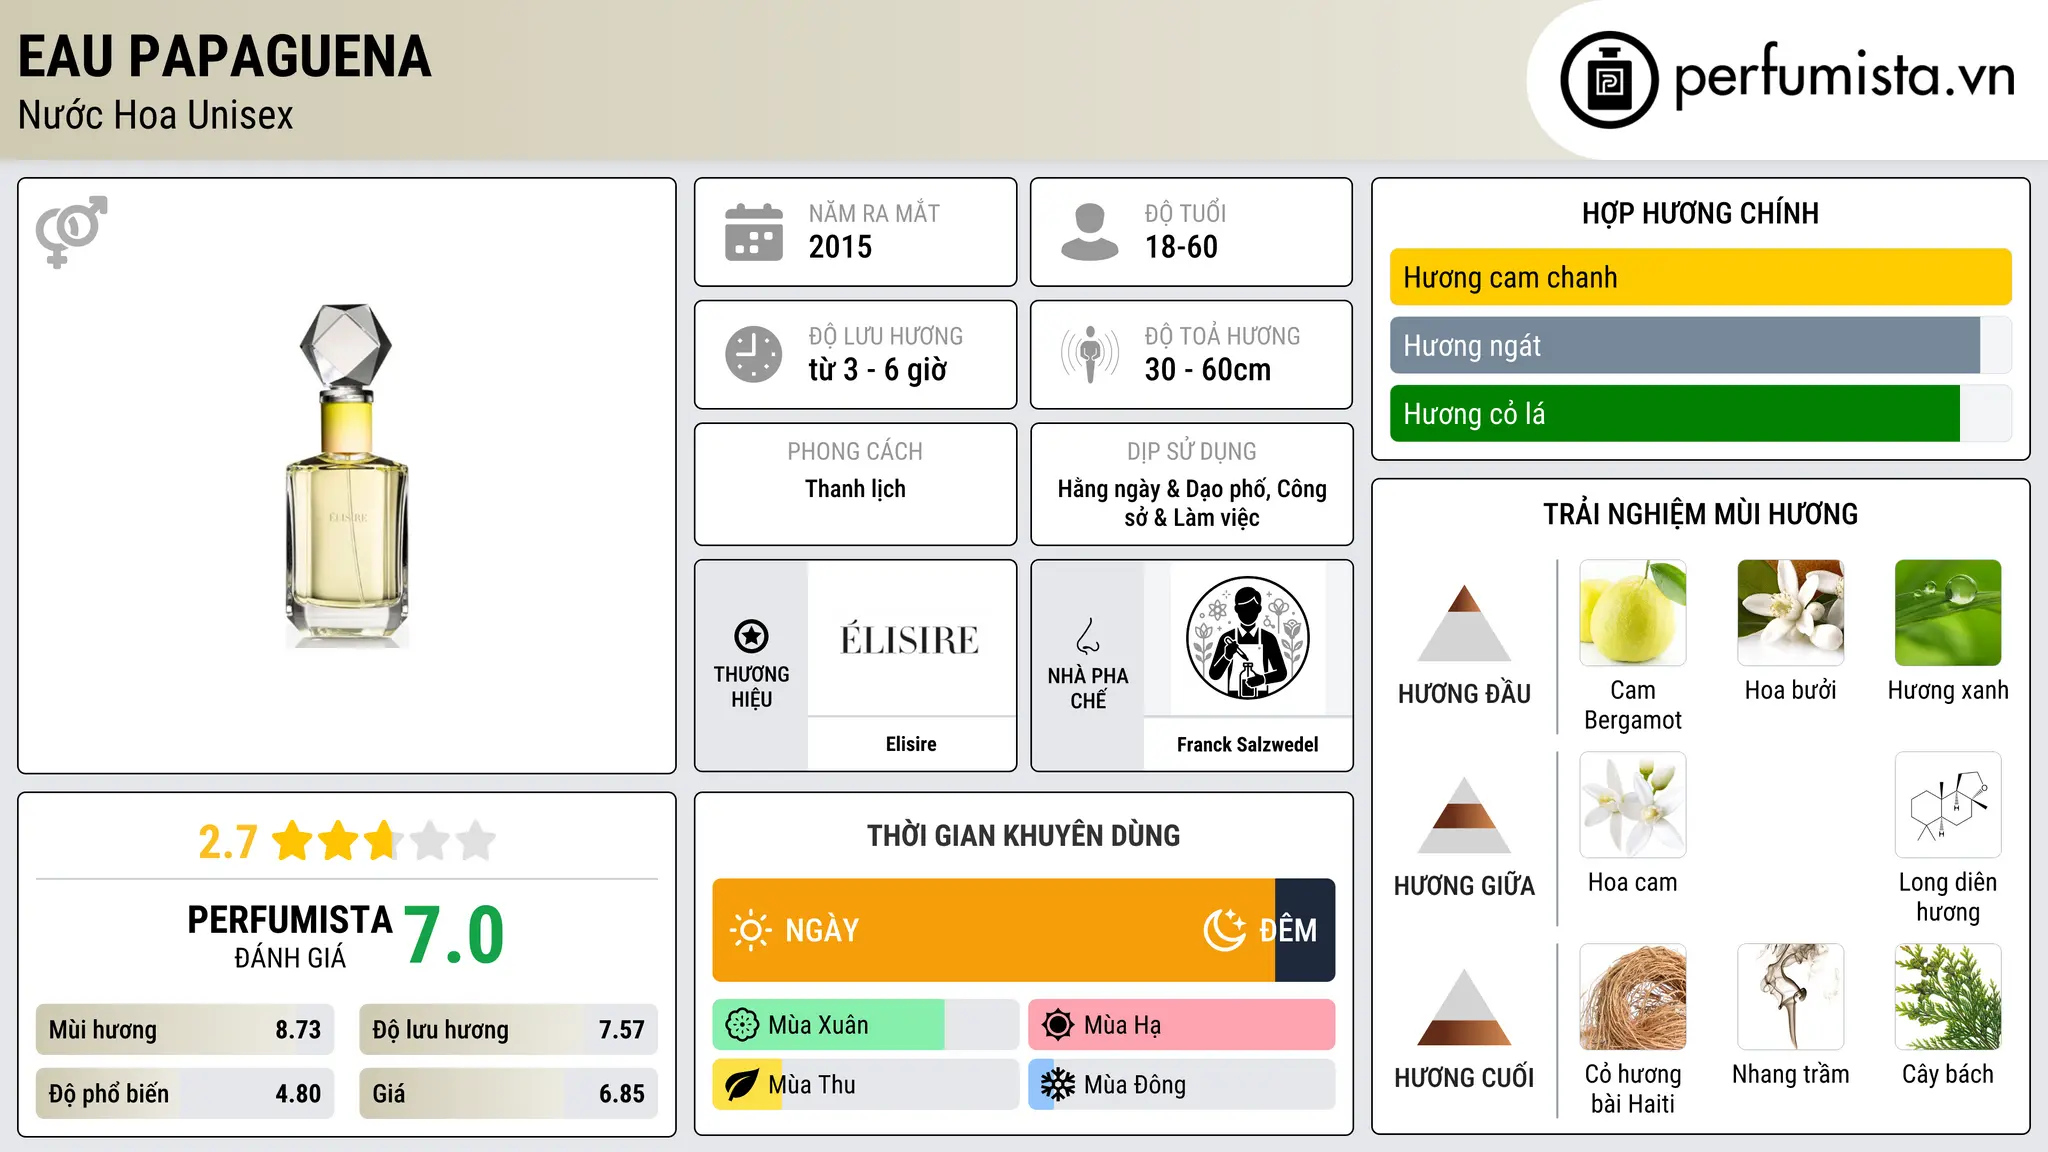Open the Cây bách note image
The image size is (2048, 1152).
pos(1948,997)
